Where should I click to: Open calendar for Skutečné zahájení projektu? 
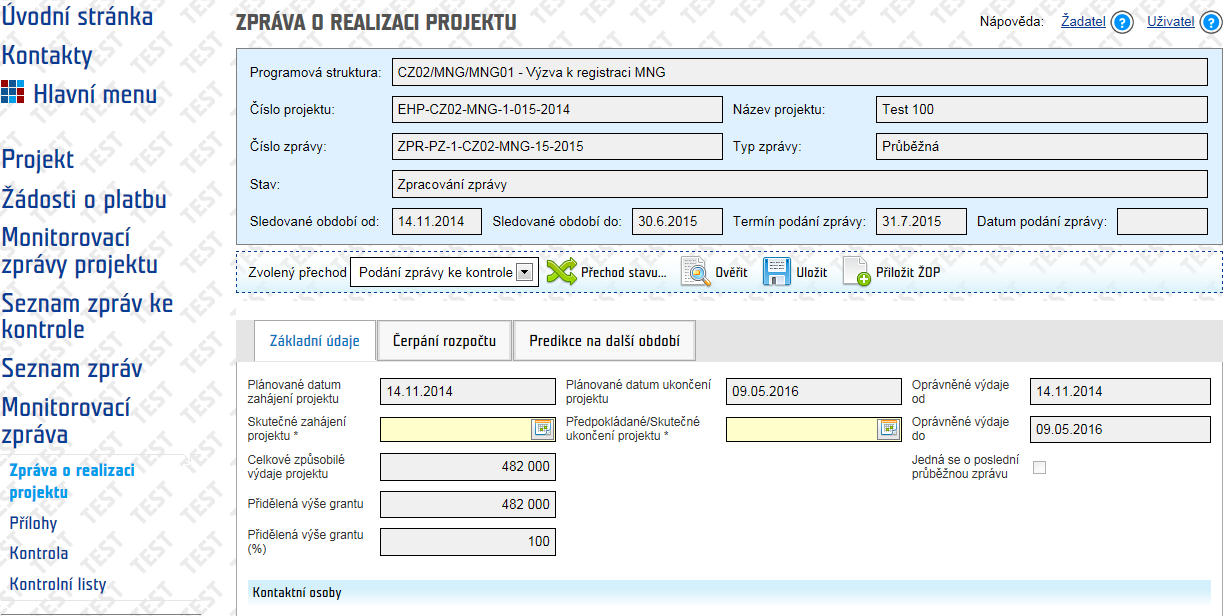pos(543,429)
